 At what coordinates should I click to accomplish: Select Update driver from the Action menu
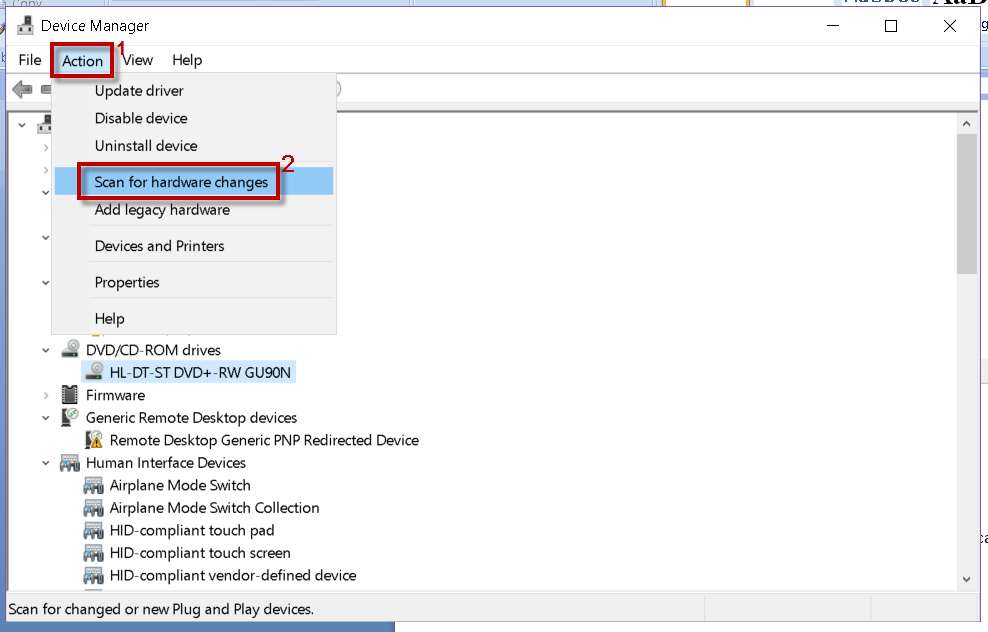click(x=139, y=91)
